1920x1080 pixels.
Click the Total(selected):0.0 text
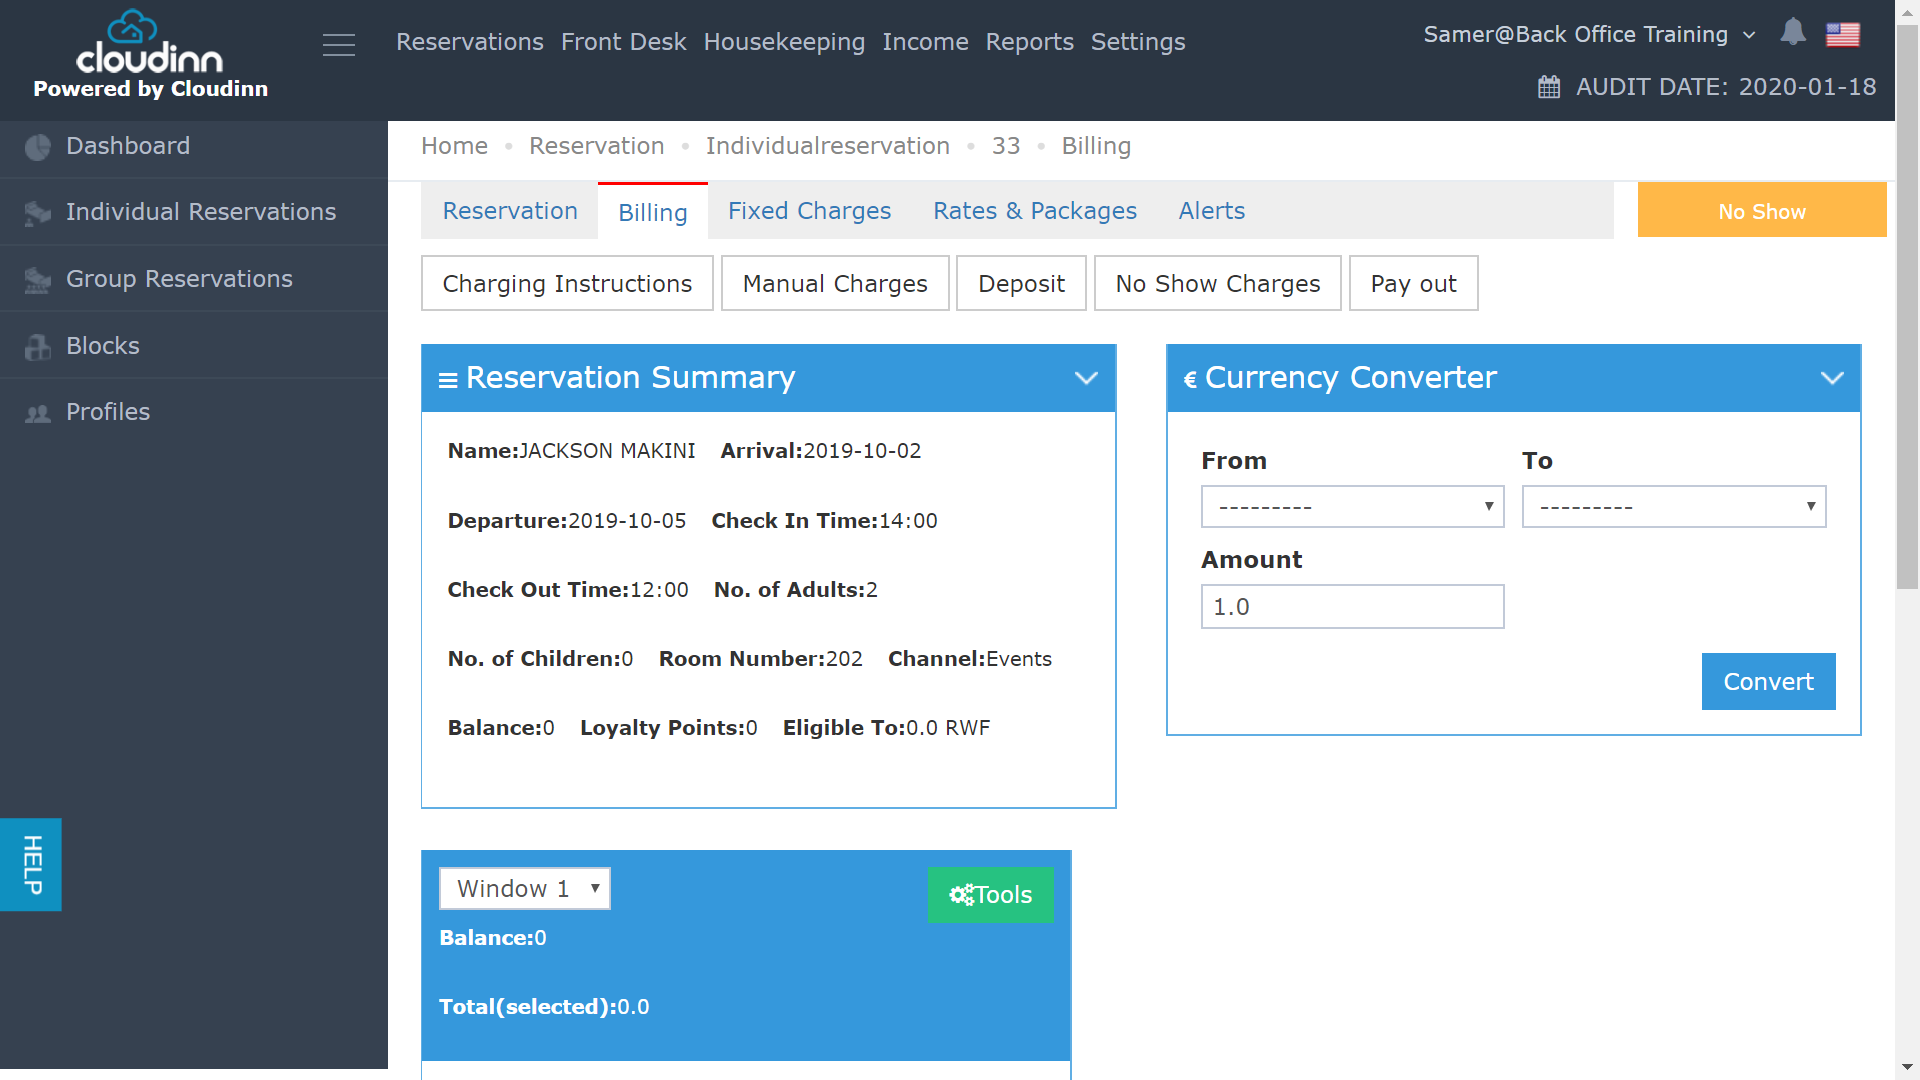coord(544,1007)
